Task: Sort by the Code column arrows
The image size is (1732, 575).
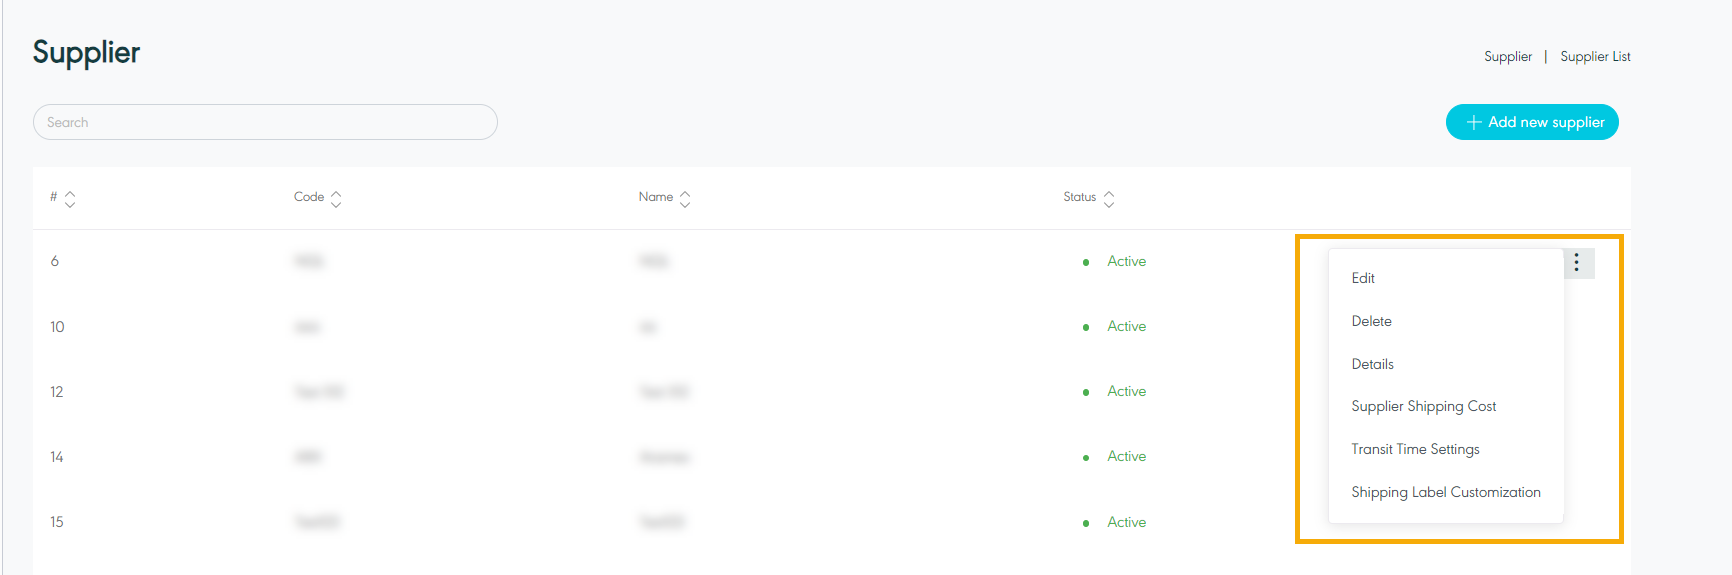Action: tap(336, 199)
